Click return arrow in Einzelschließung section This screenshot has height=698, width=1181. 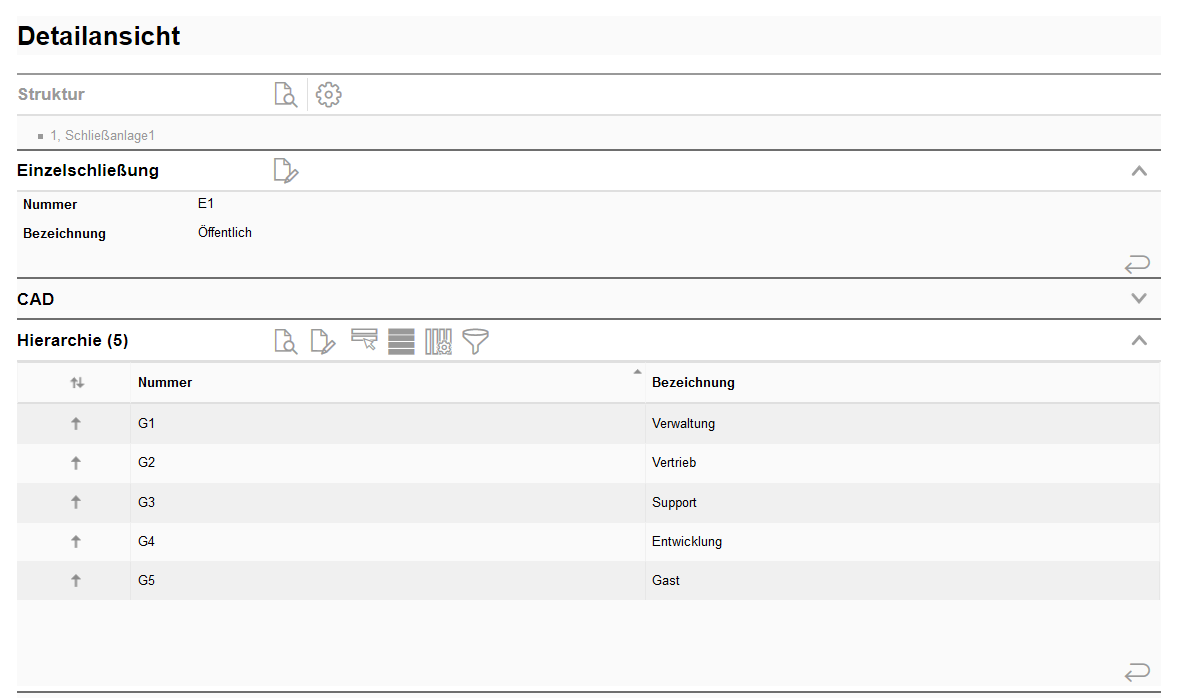tap(1137, 264)
